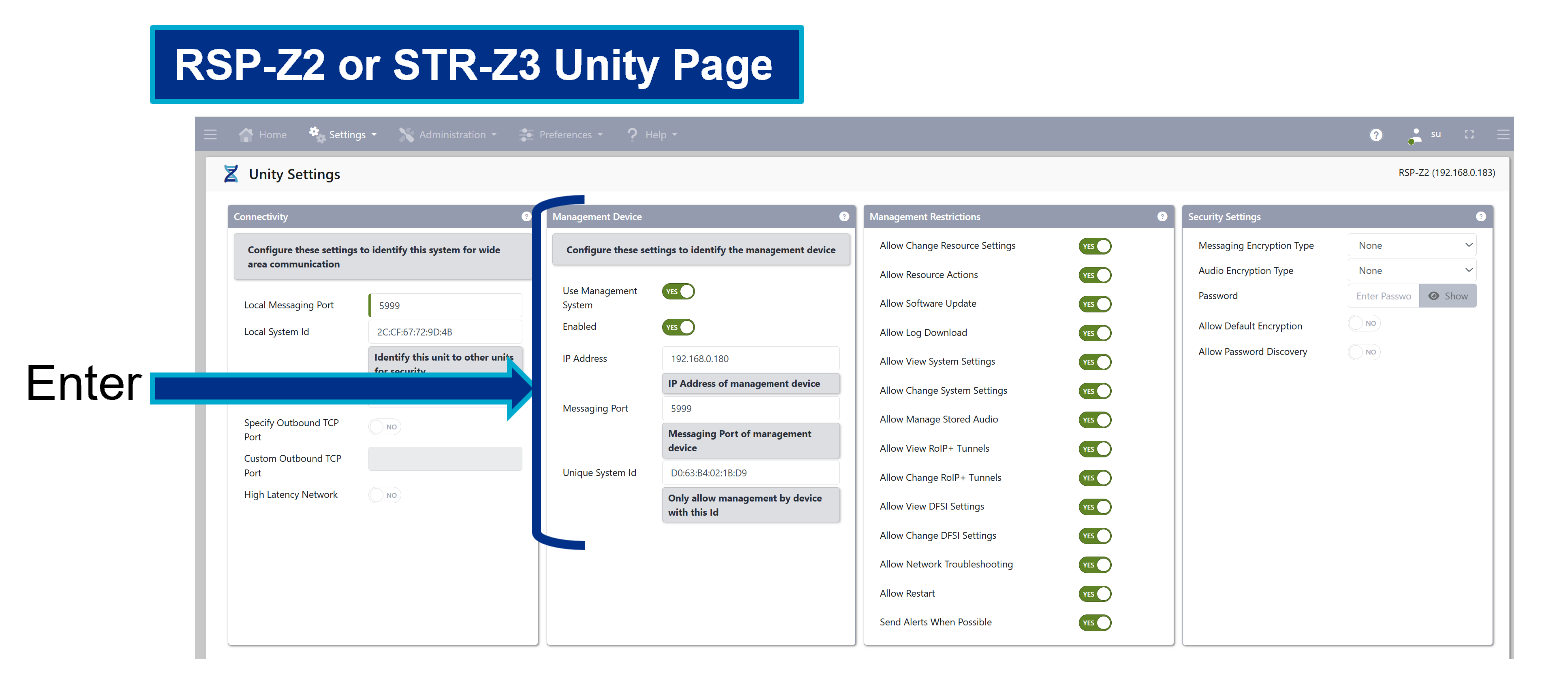Click the security Password field
The image size is (1548, 675).
click(1383, 296)
